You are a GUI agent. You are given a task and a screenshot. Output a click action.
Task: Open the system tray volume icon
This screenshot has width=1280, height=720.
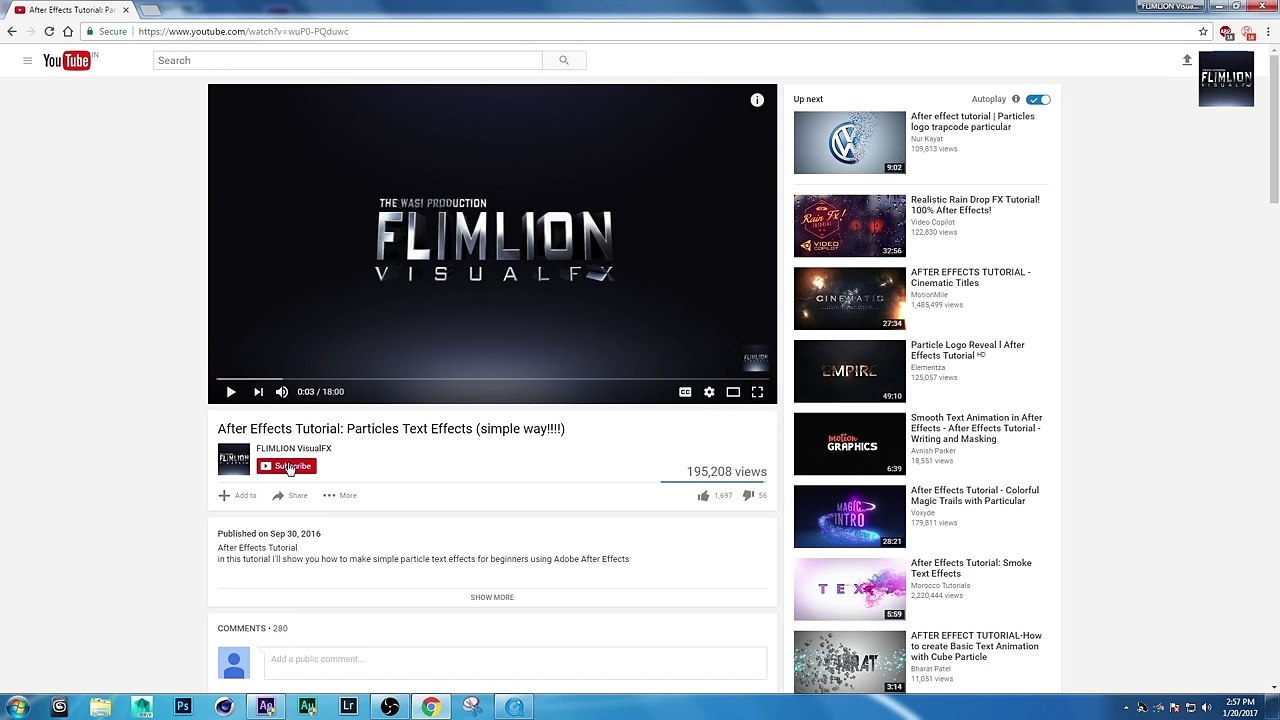click(1206, 707)
